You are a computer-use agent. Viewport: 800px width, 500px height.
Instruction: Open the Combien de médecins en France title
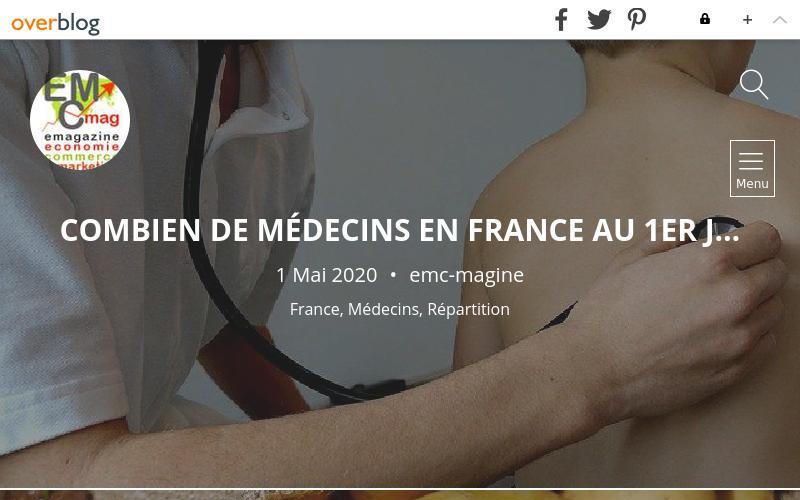400,230
